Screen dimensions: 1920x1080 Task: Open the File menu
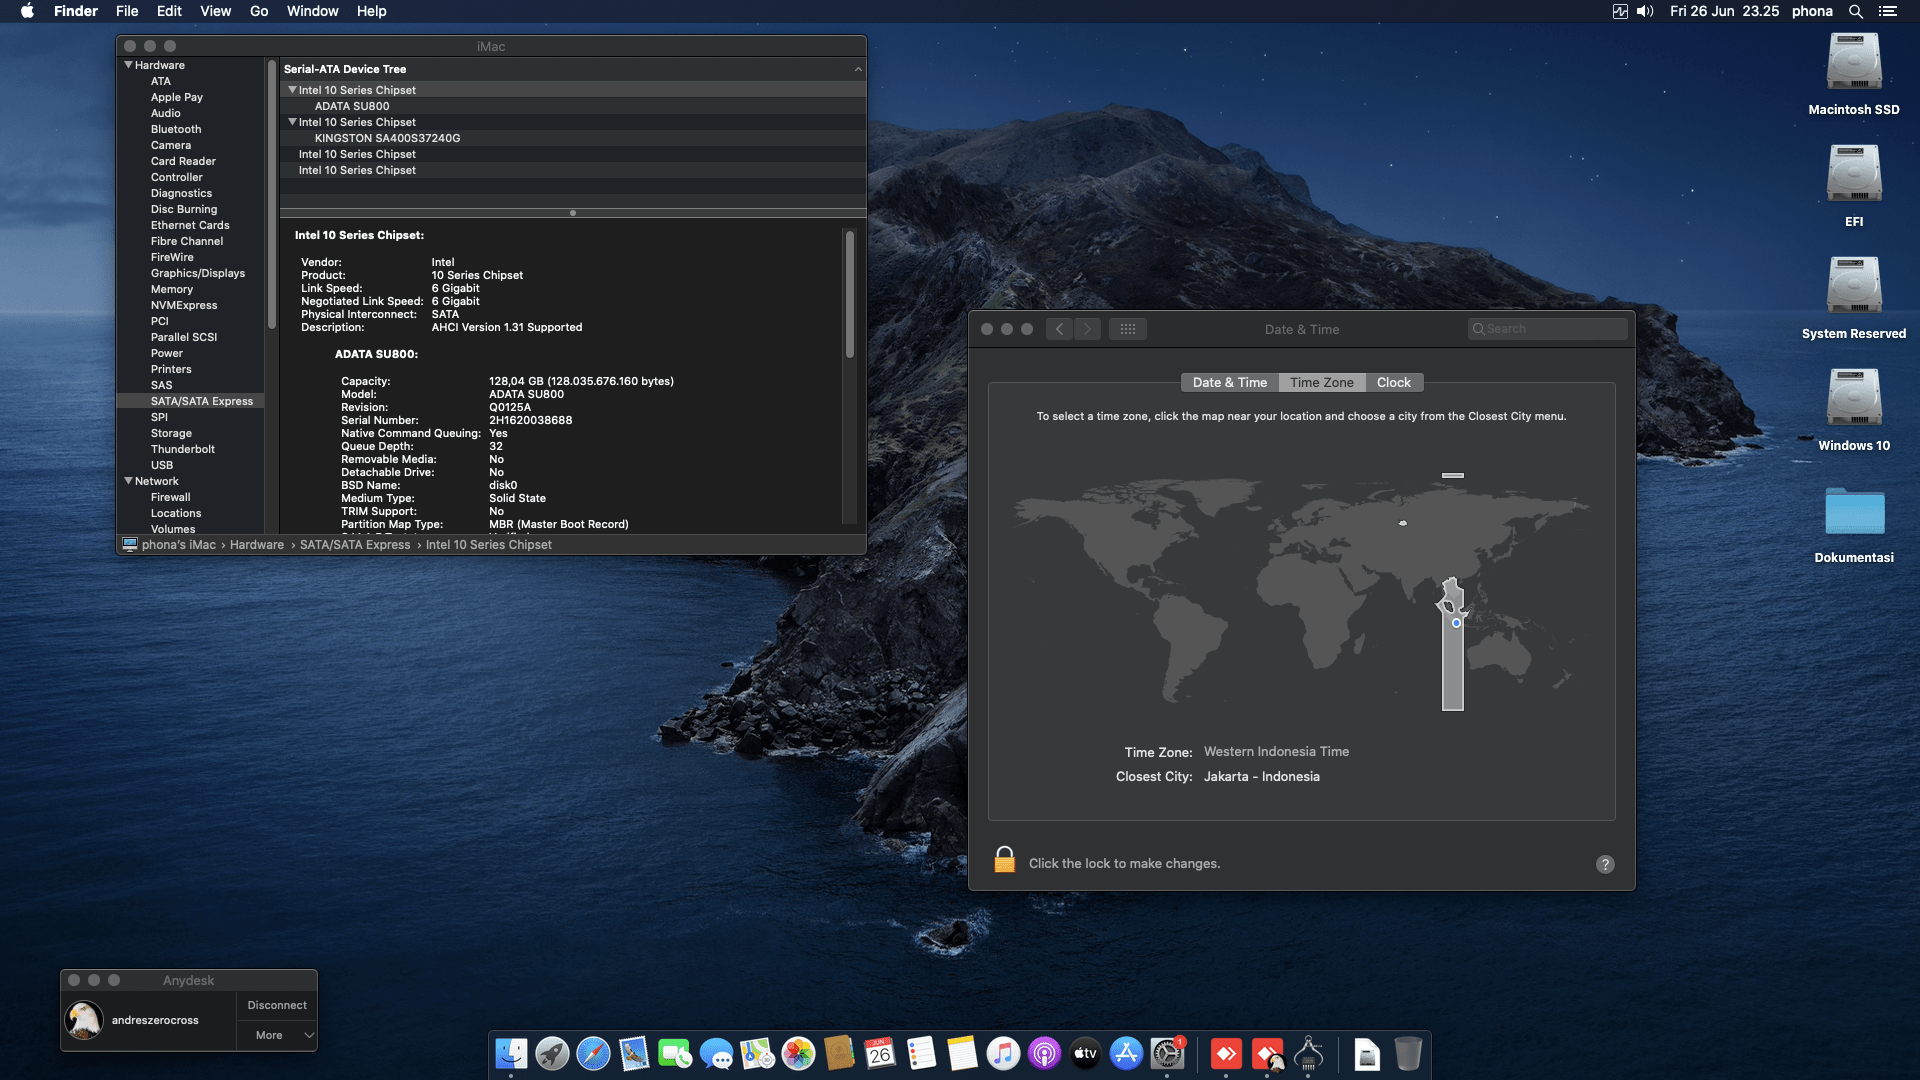[127, 11]
